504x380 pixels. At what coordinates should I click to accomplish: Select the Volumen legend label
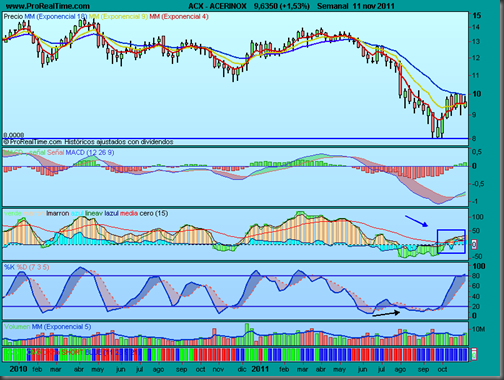pyautogui.click(x=17, y=327)
